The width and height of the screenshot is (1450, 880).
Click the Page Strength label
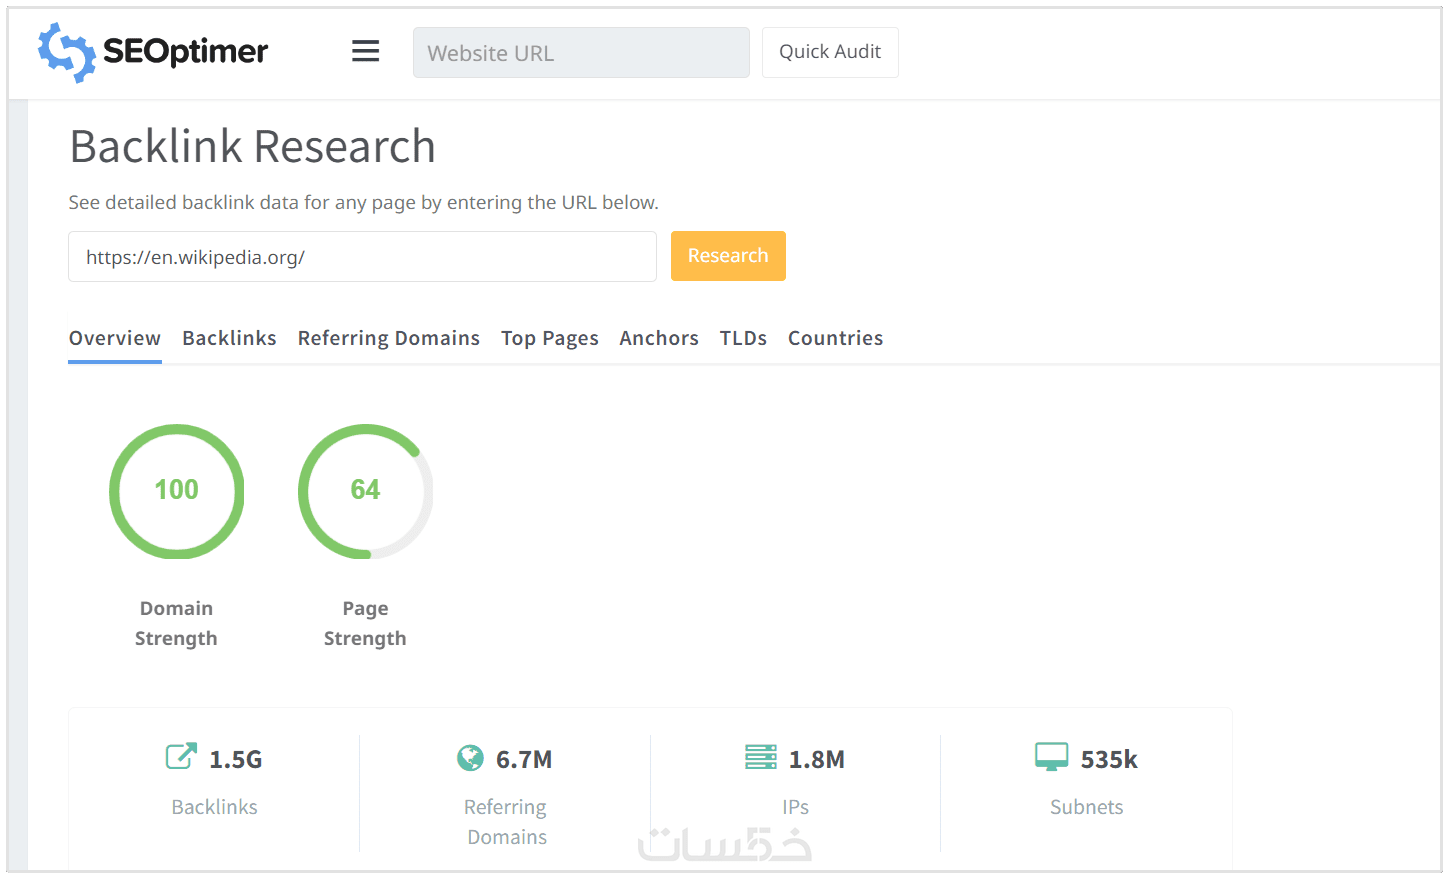(x=365, y=623)
